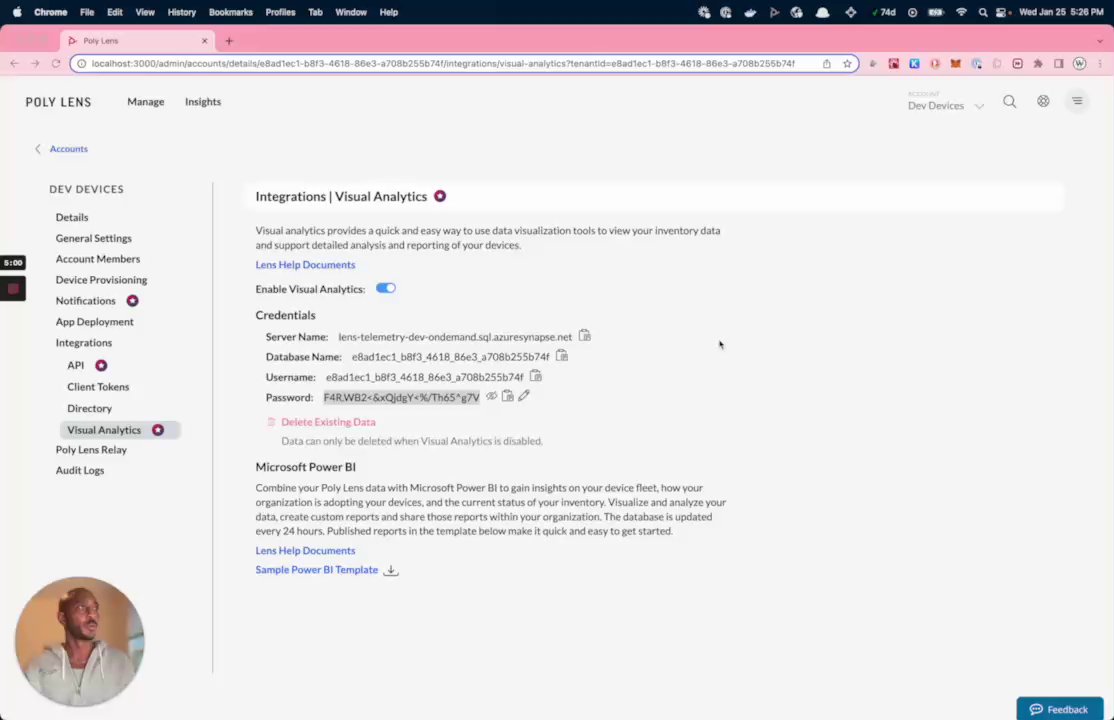1114x720 pixels.
Task: Open the API integrations page
Action: (75, 365)
